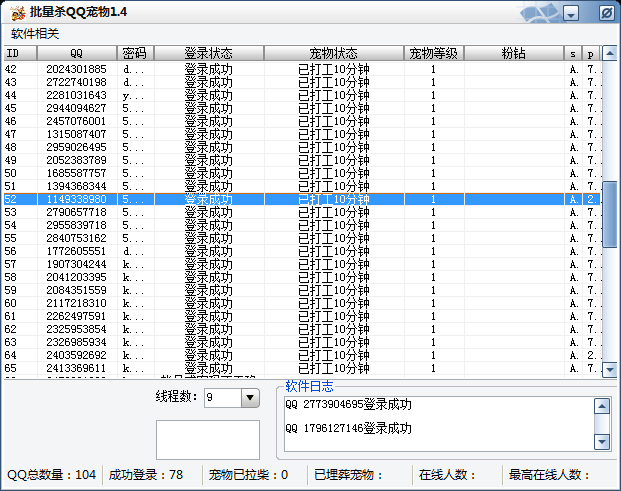Viewport: 621px width, 491px height.
Task: Select row with QQ 2041203395
Action: pos(302,277)
